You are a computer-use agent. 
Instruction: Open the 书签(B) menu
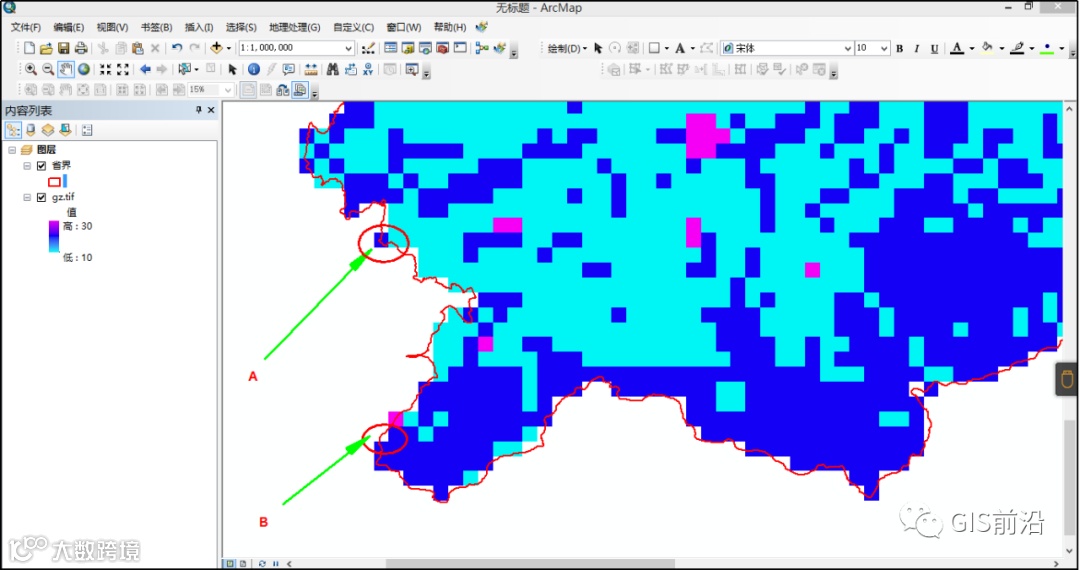tap(156, 27)
